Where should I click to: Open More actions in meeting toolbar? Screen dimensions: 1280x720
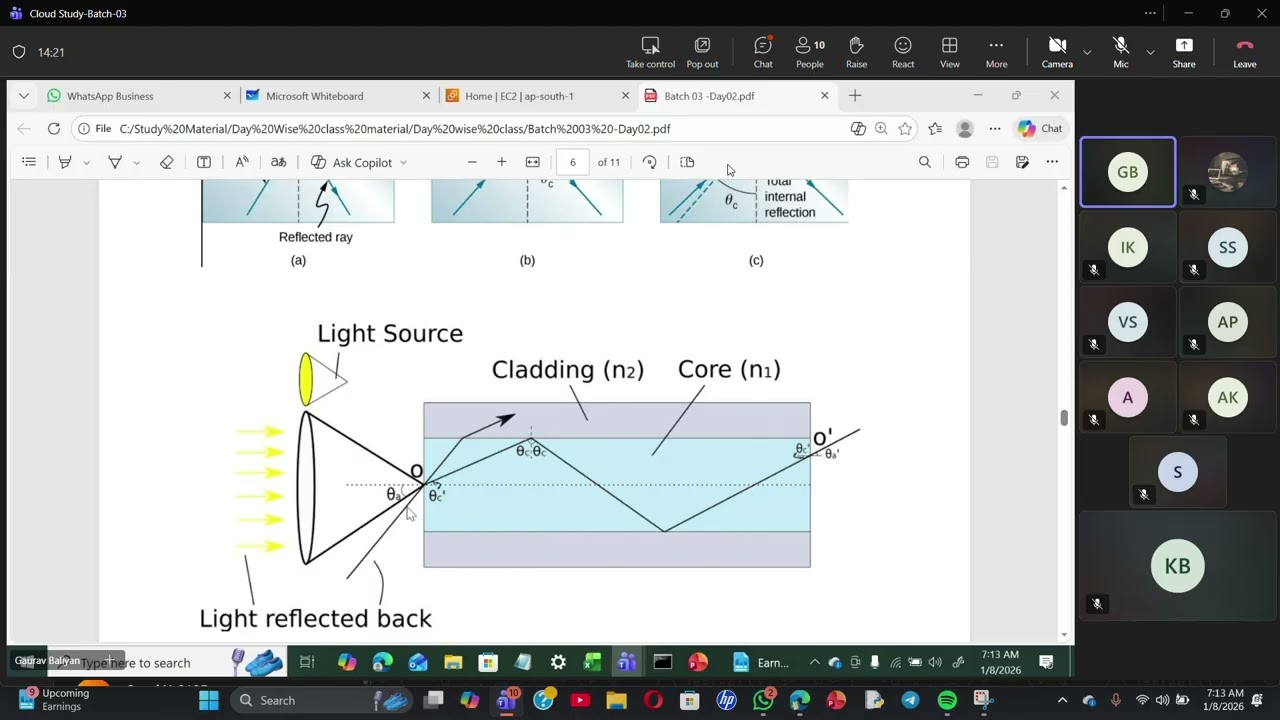point(996,52)
